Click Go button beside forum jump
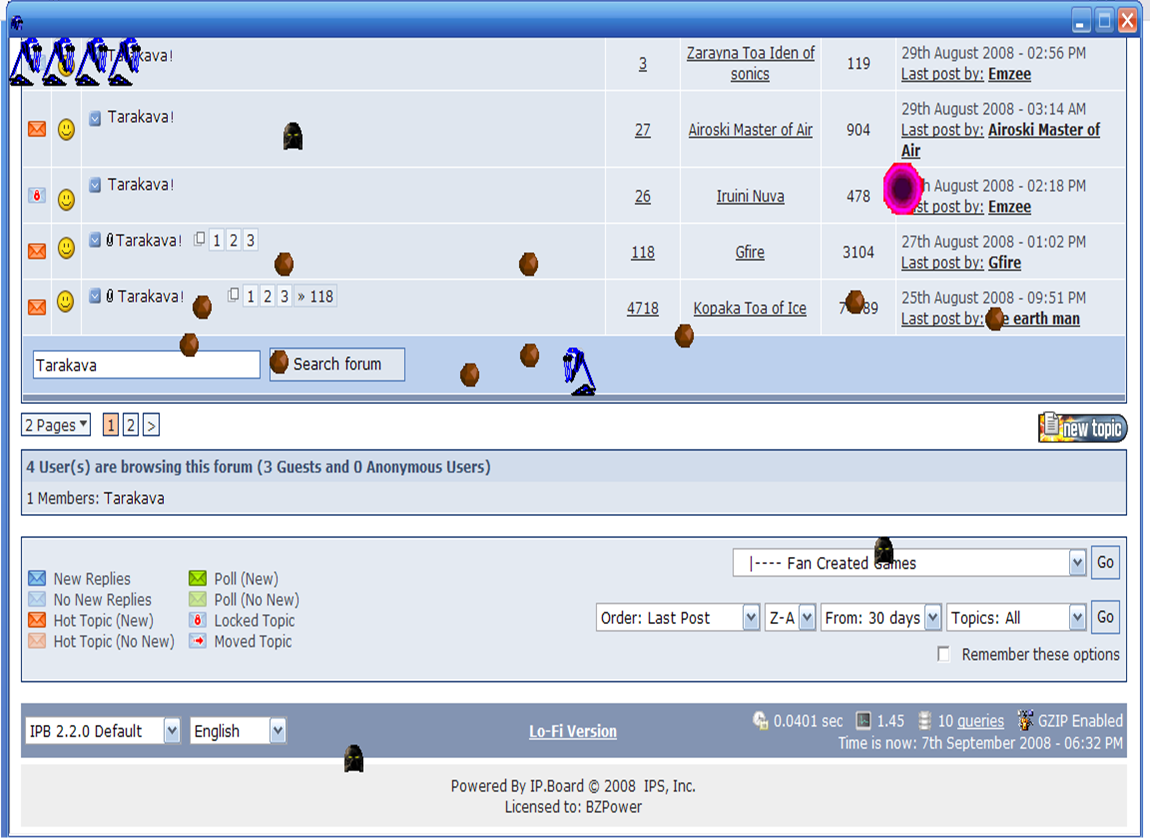Viewport: 1150px width, 838px height. (x=1105, y=563)
